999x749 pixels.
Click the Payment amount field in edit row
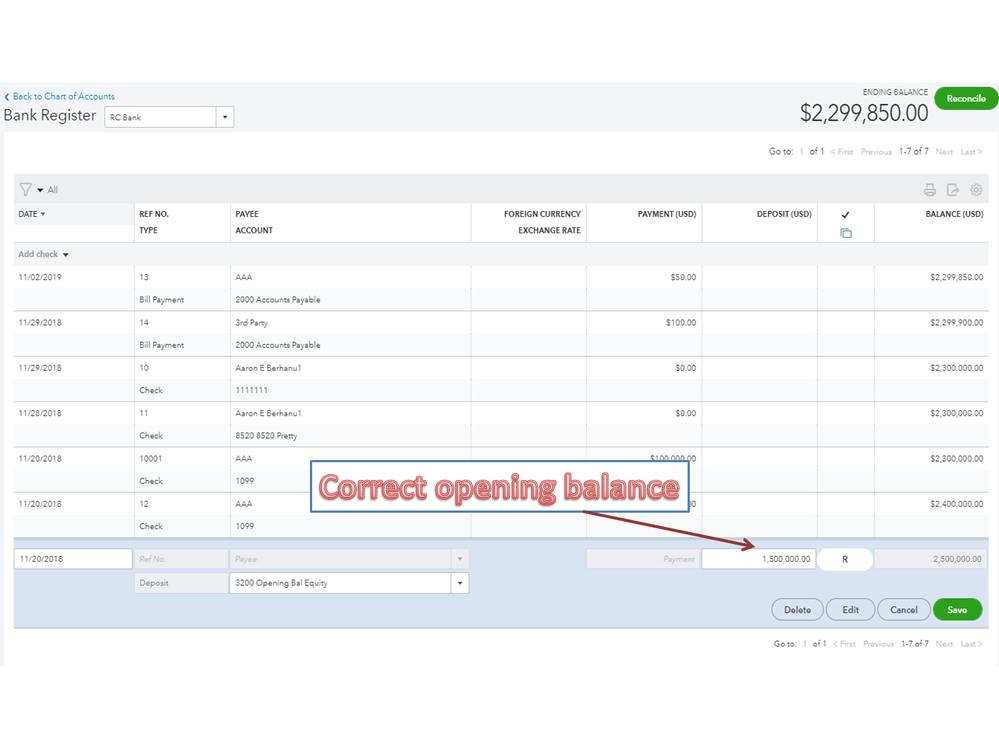pyautogui.click(x=643, y=559)
